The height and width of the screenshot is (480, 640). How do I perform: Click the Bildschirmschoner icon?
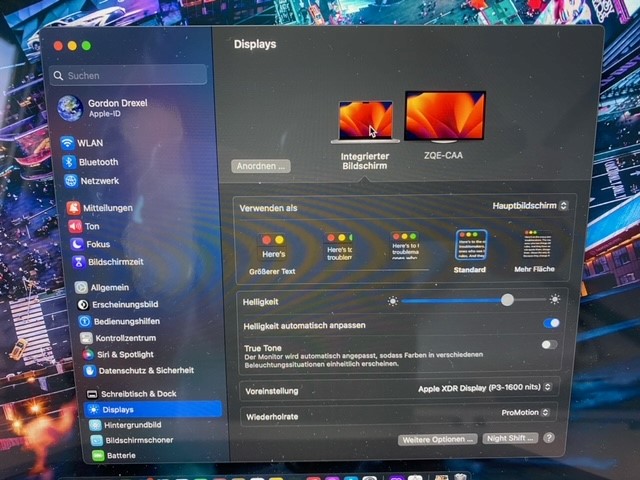[x=97, y=440]
